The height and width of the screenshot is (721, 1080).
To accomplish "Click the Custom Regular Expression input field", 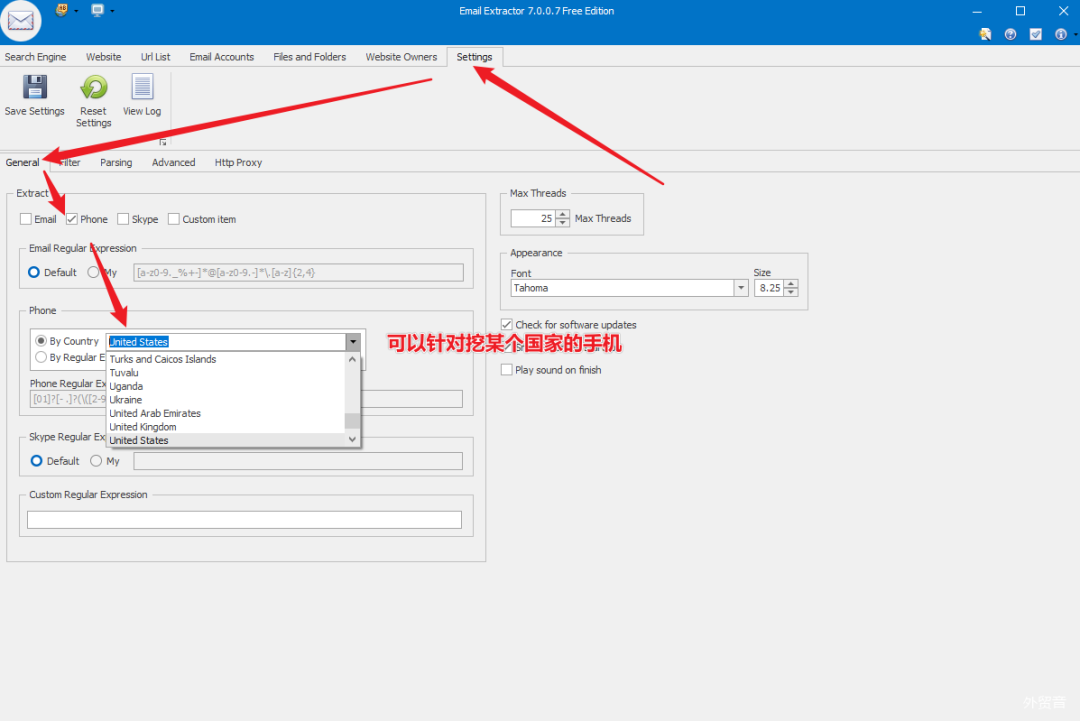I will pos(245,520).
